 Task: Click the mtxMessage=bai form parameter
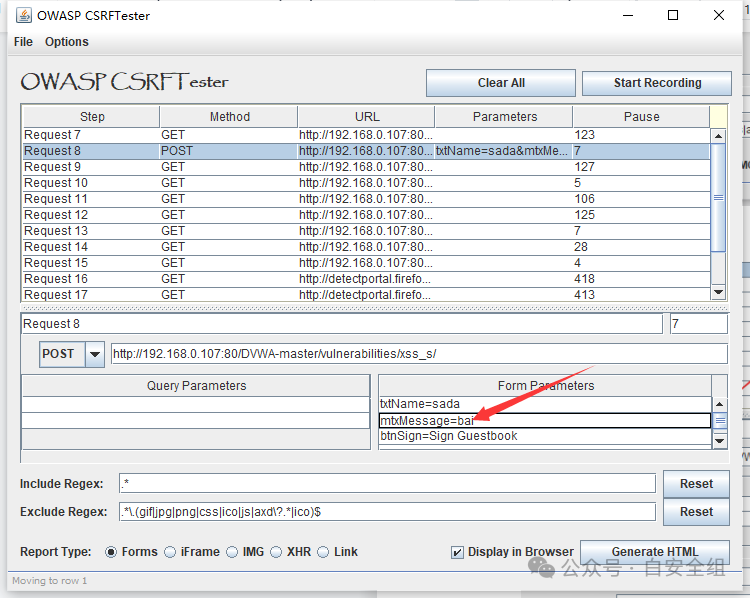coord(545,421)
